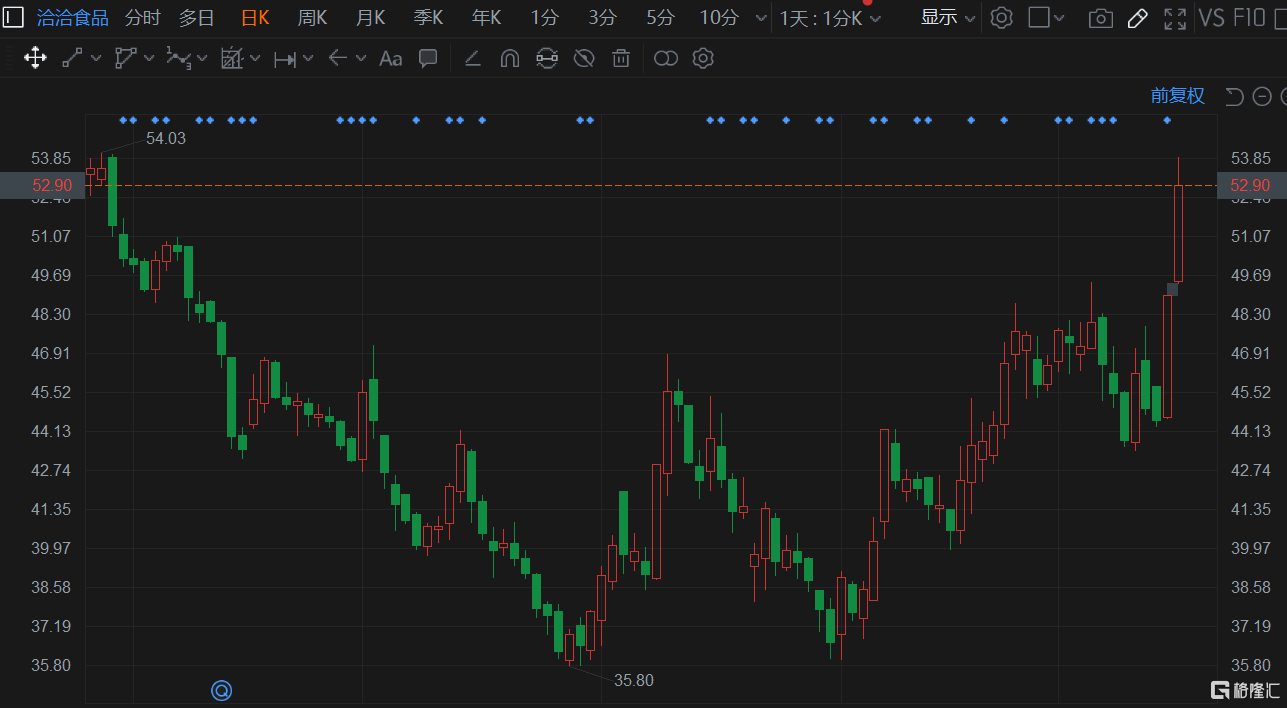
Task: Click the lock drawings sync icon
Action: coord(547,59)
